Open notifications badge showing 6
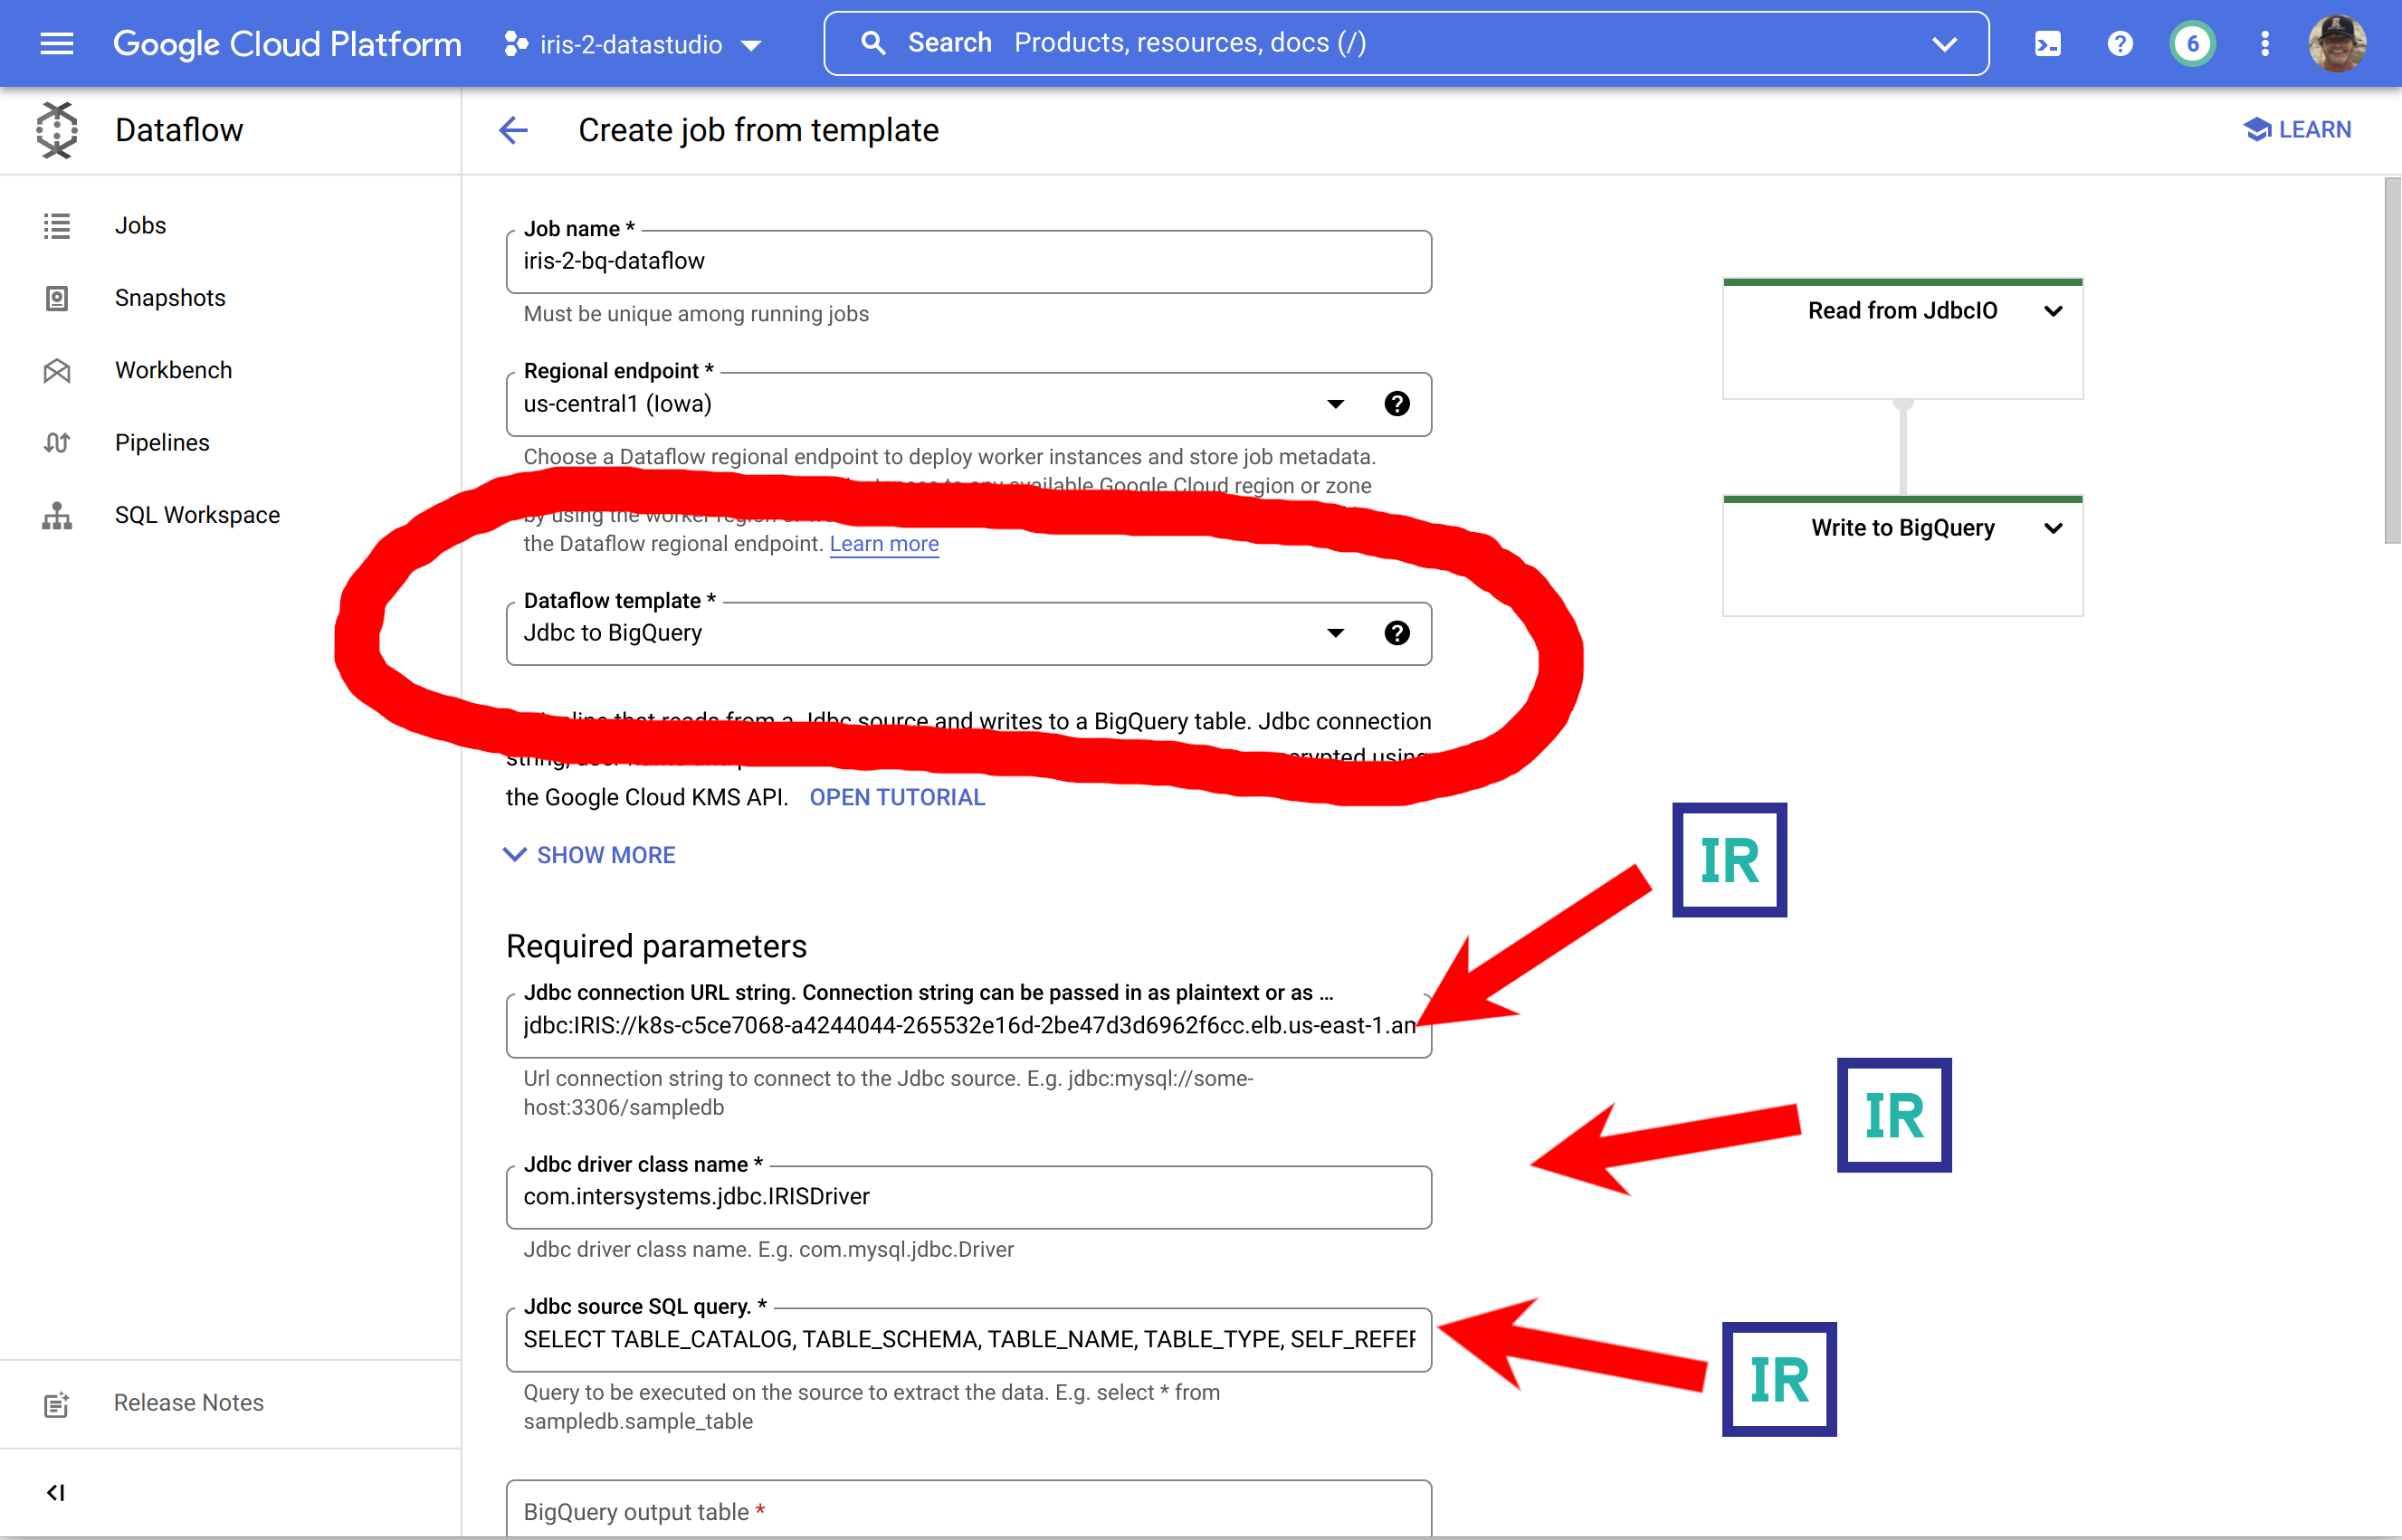Screen dimensions: 2402x1540 coord(2192,43)
